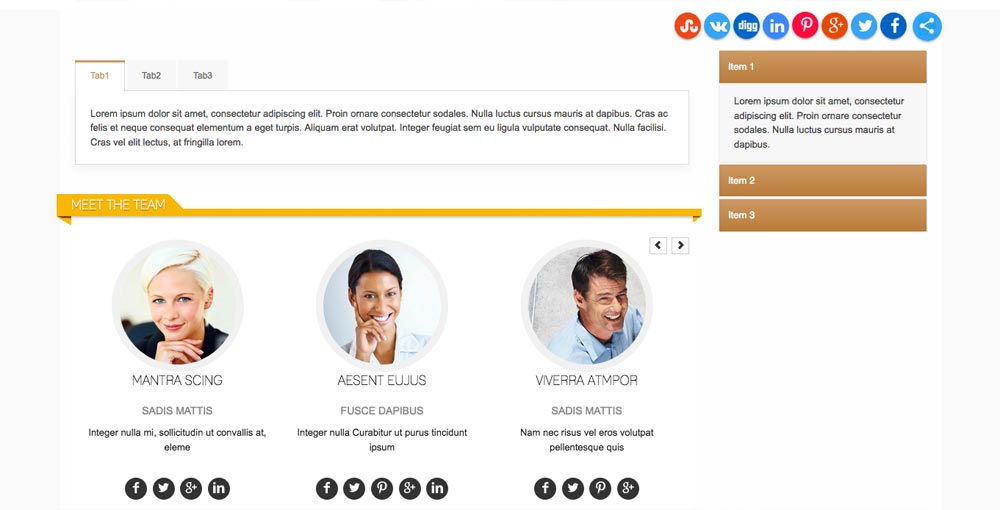The image size is (1000, 510).
Task: Show next team members with right arrow
Action: click(x=680, y=245)
